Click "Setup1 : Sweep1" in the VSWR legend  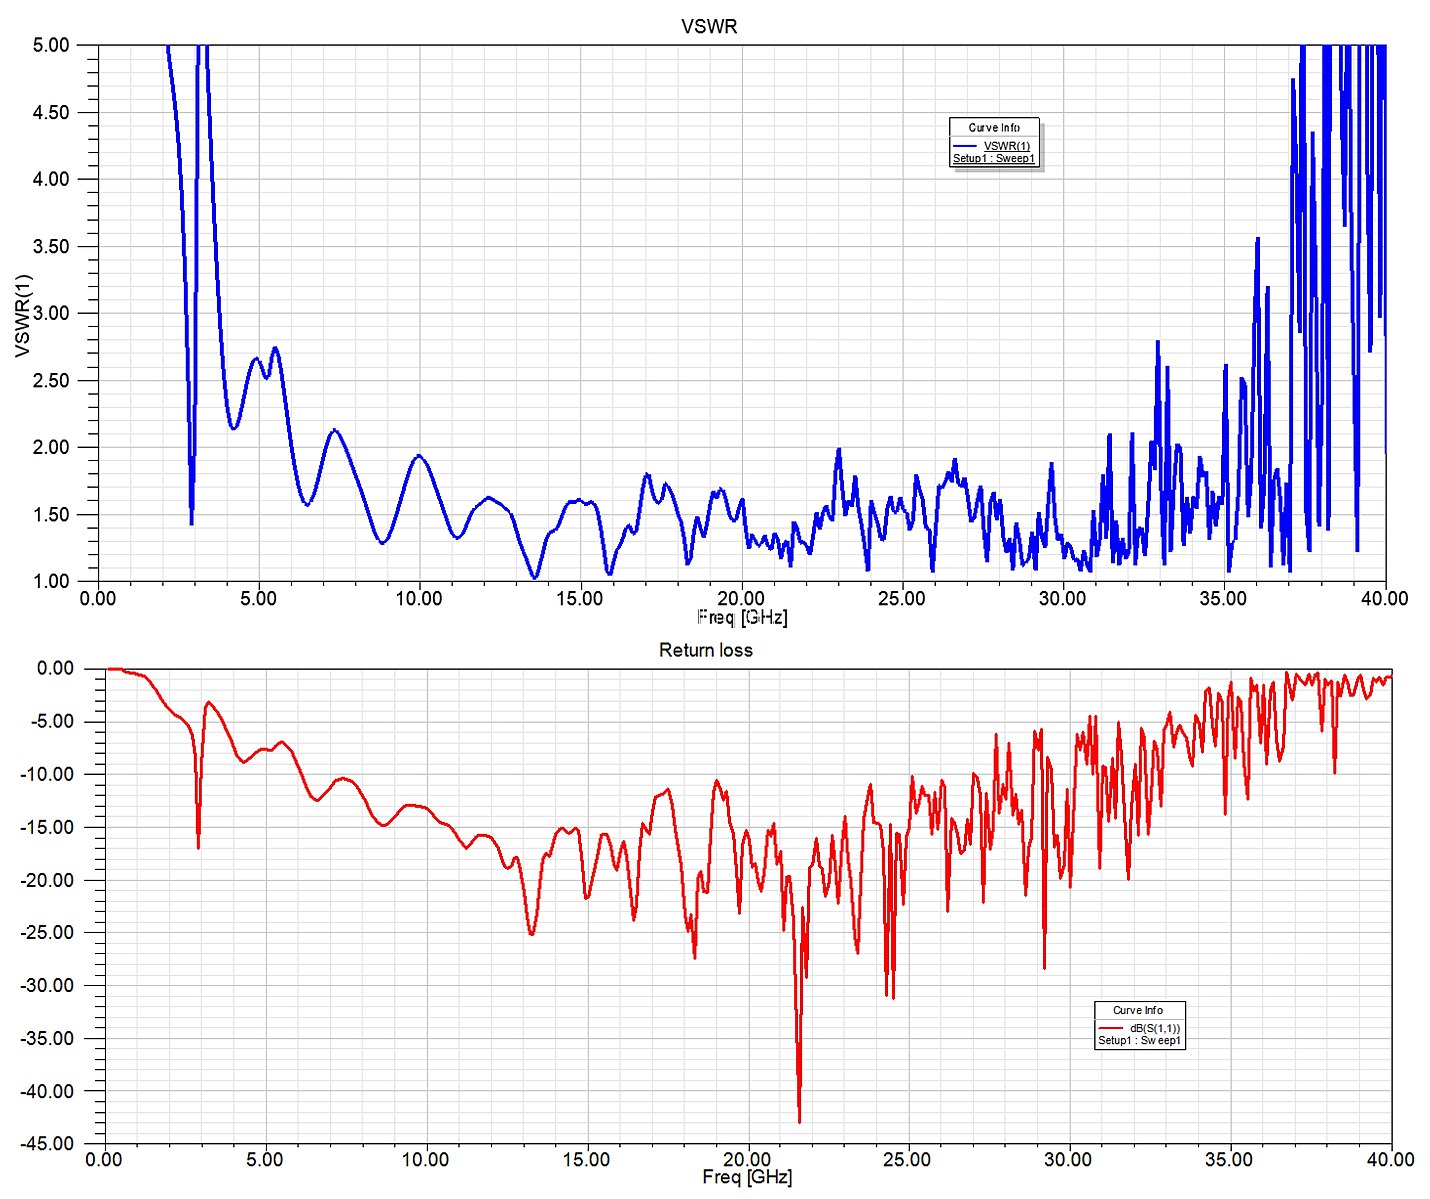pyautogui.click(x=994, y=159)
